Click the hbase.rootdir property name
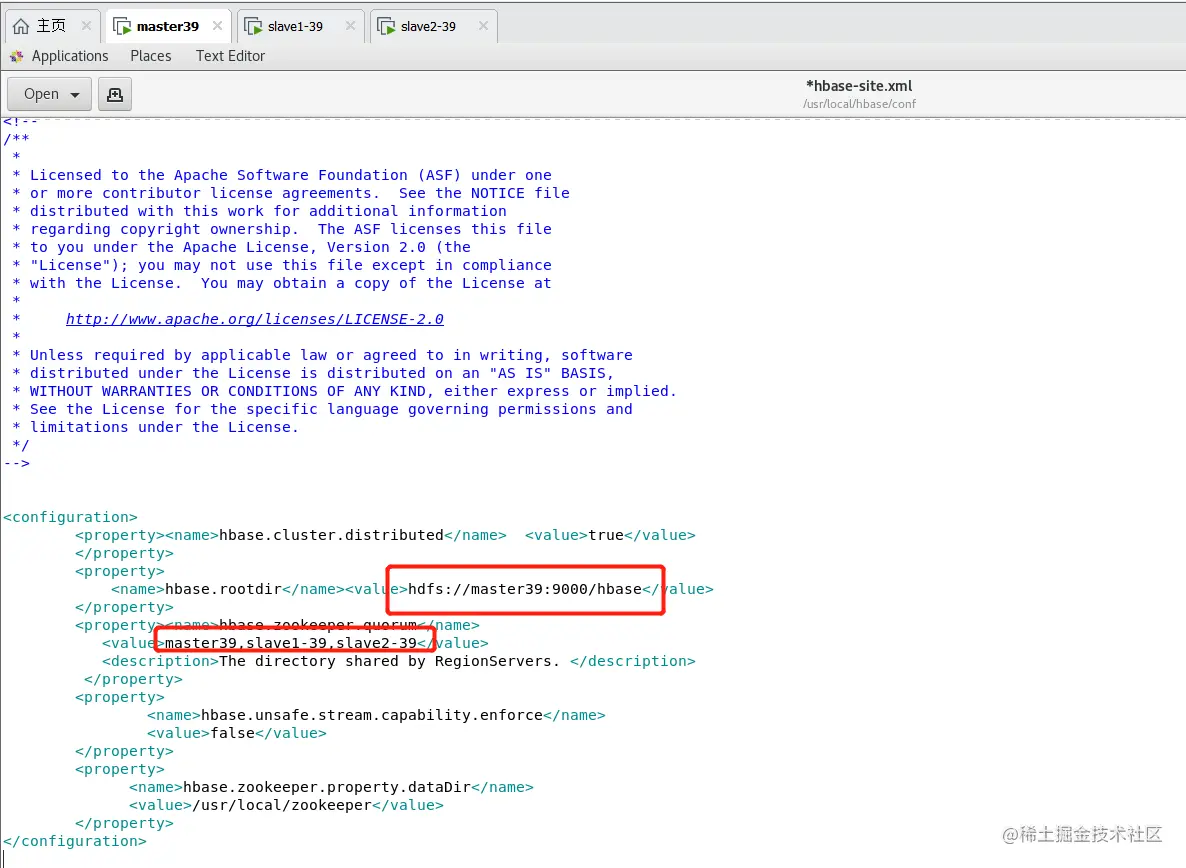 pyautogui.click(x=223, y=589)
